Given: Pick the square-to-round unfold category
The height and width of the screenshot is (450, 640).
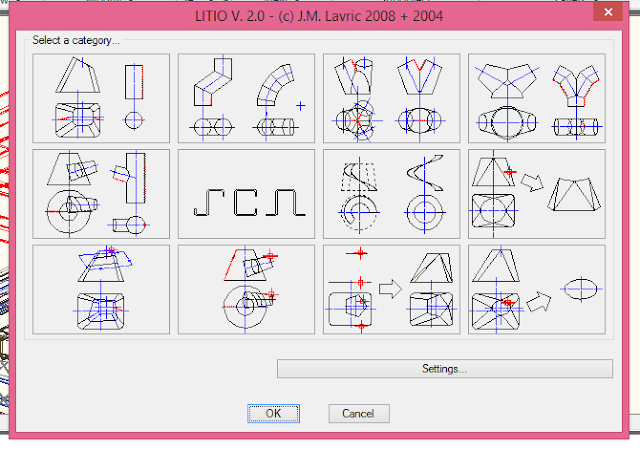Looking at the screenshot, I should coord(537,194).
